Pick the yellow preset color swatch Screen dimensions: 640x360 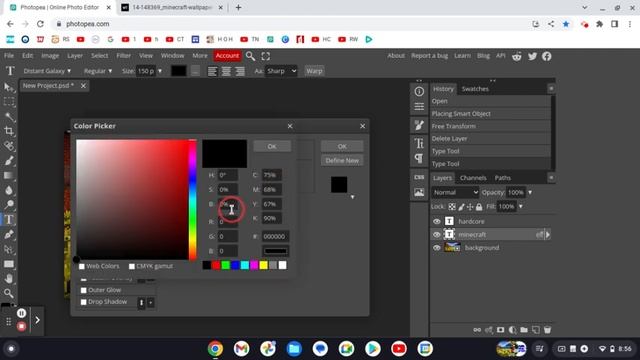264,265
